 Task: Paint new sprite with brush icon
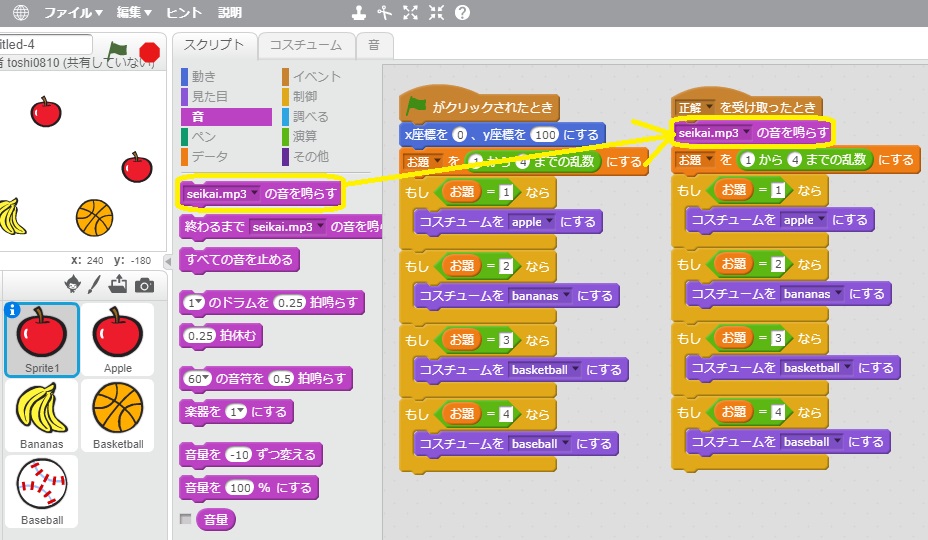click(94, 285)
